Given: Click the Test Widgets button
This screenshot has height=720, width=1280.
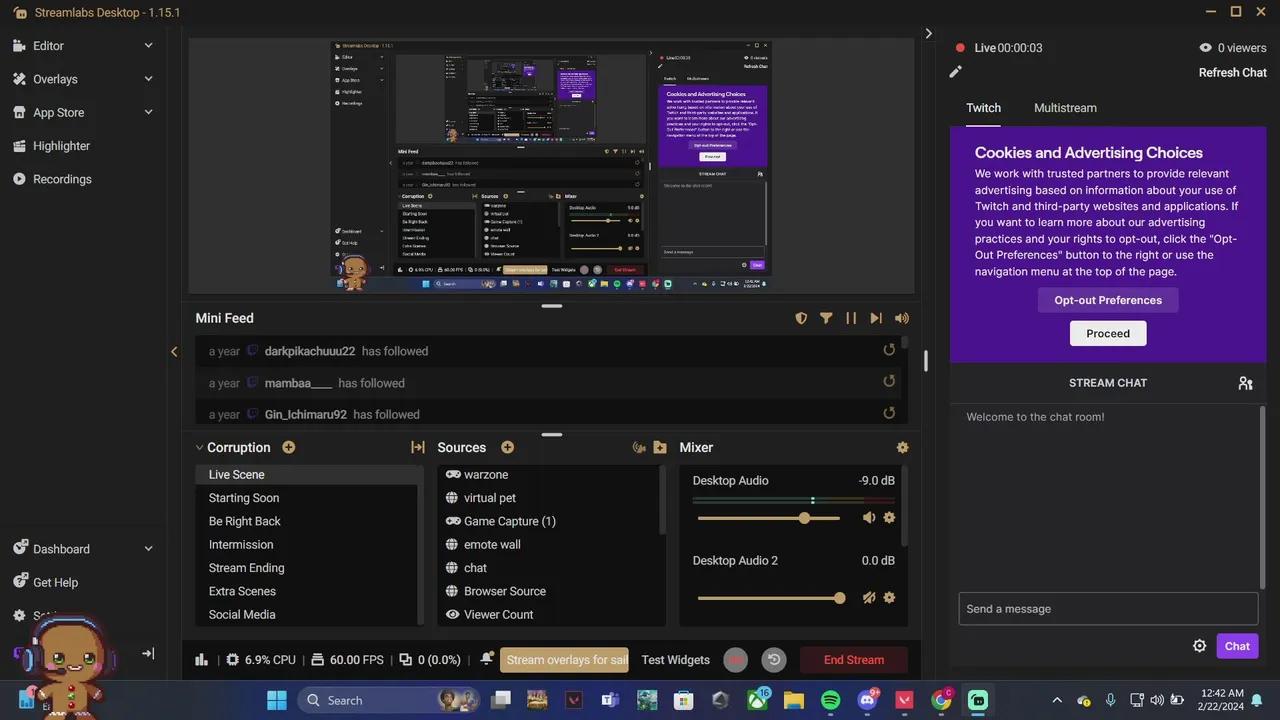Looking at the screenshot, I should (676, 660).
